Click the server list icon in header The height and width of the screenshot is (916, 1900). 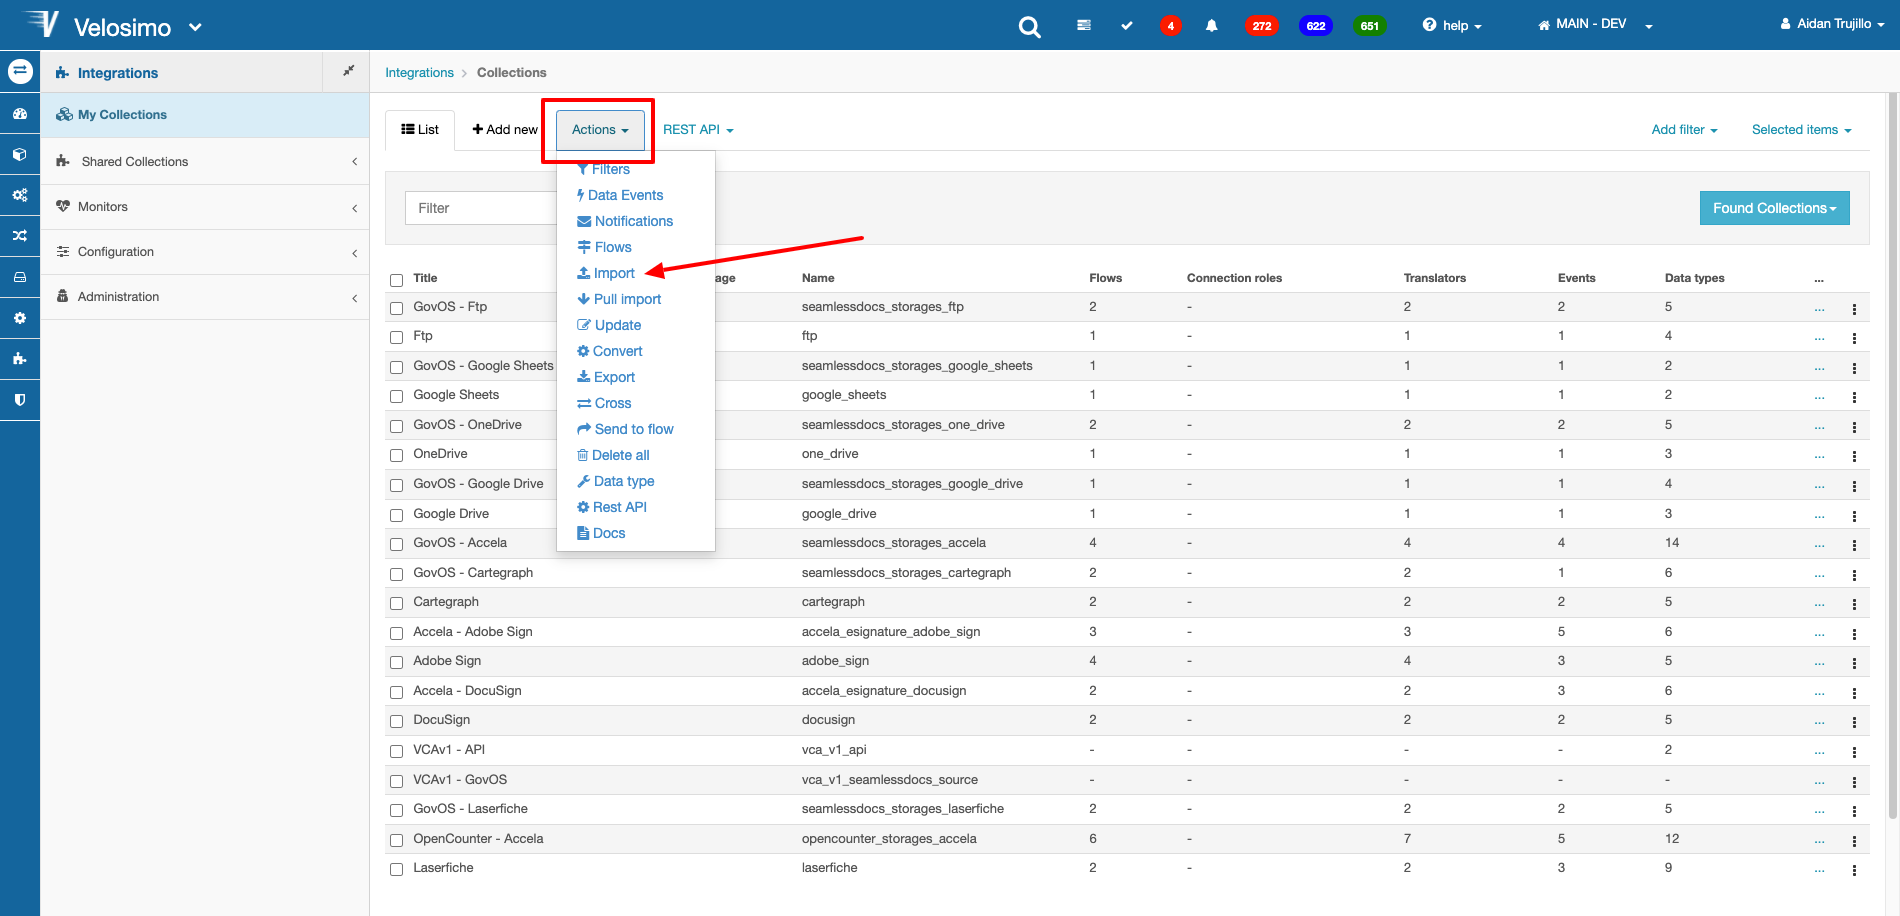[x=1084, y=25]
